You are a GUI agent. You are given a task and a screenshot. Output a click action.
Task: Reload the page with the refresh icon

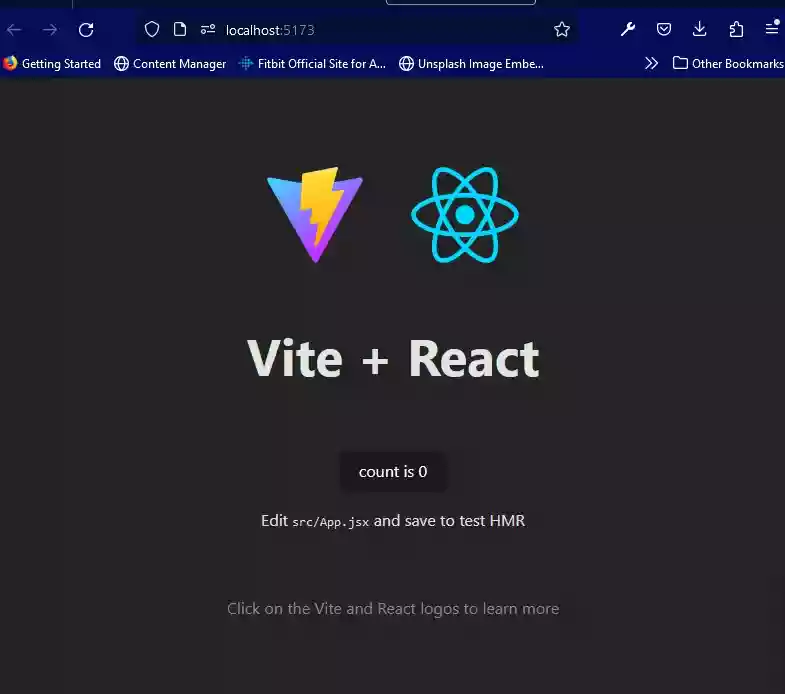86,30
